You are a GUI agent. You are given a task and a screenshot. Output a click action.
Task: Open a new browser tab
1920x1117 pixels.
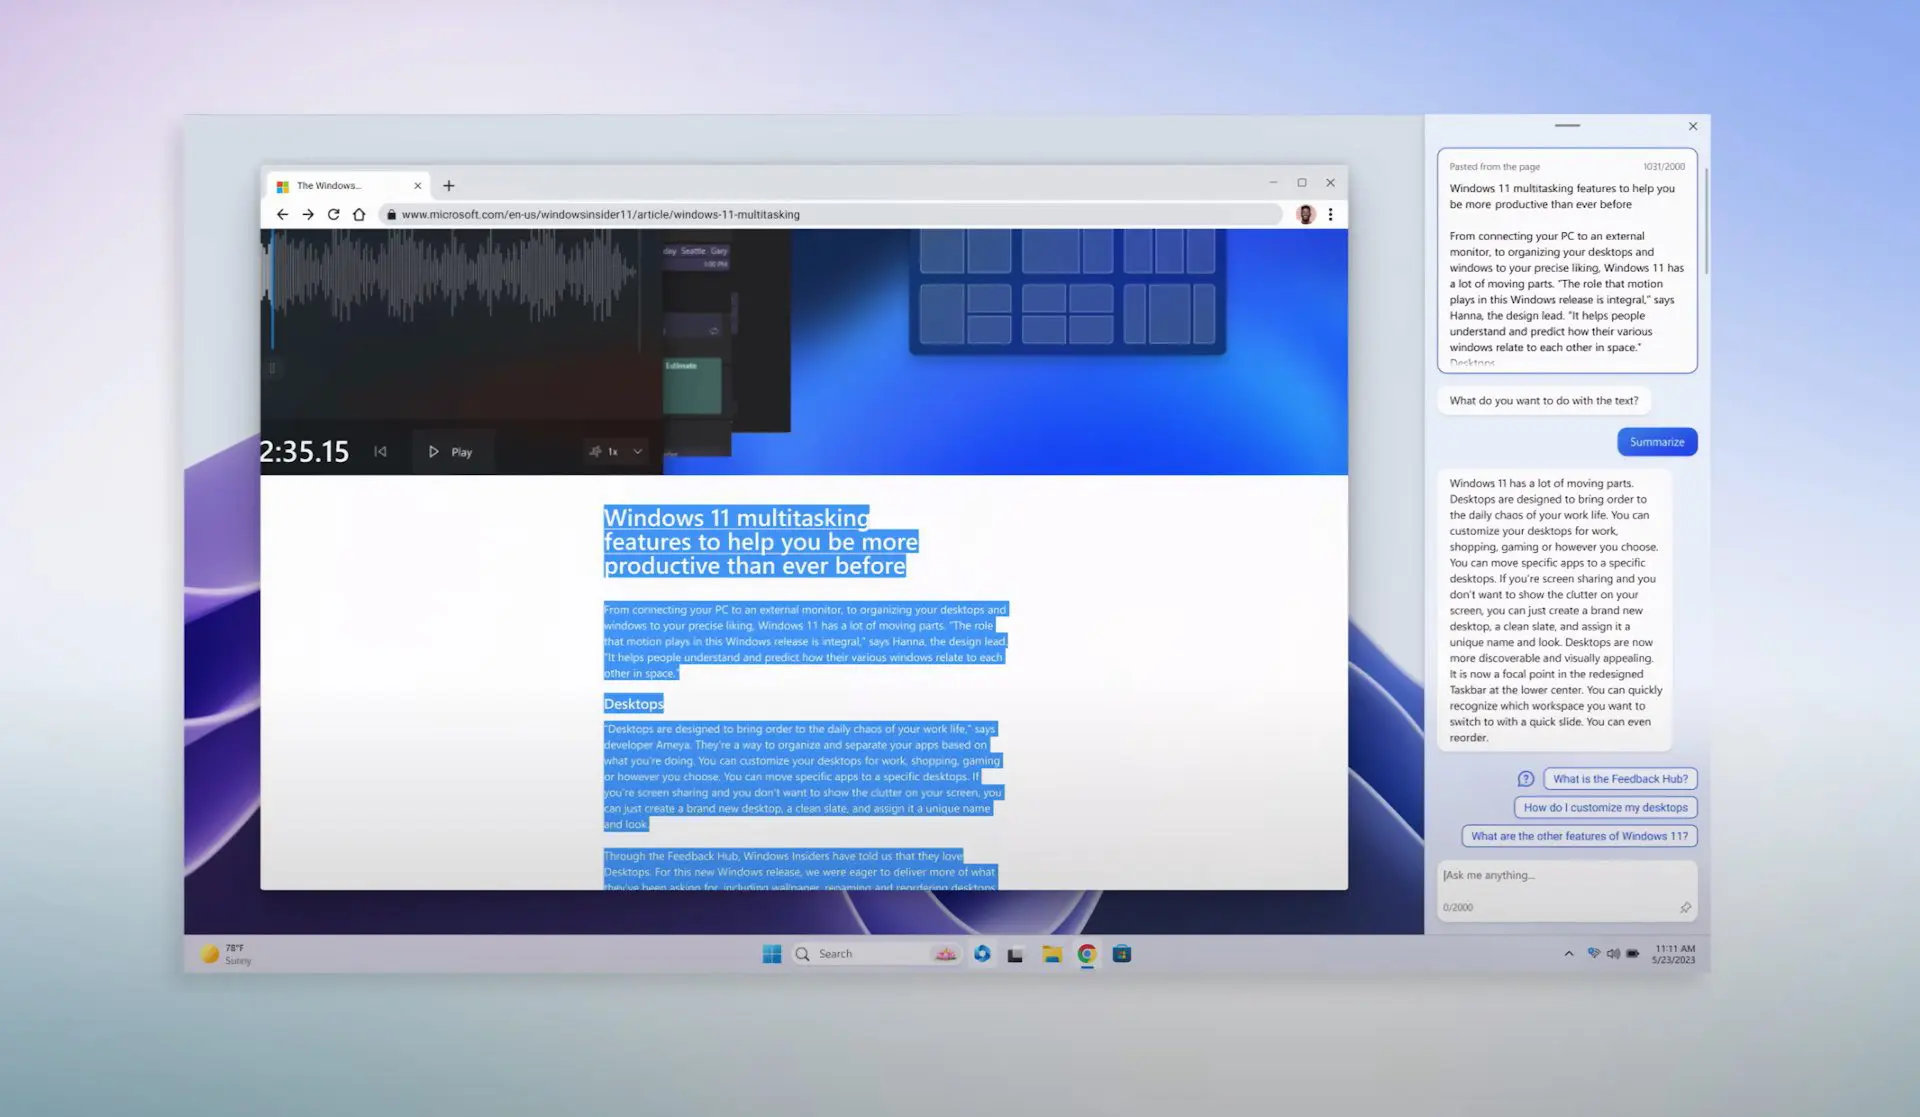[448, 185]
